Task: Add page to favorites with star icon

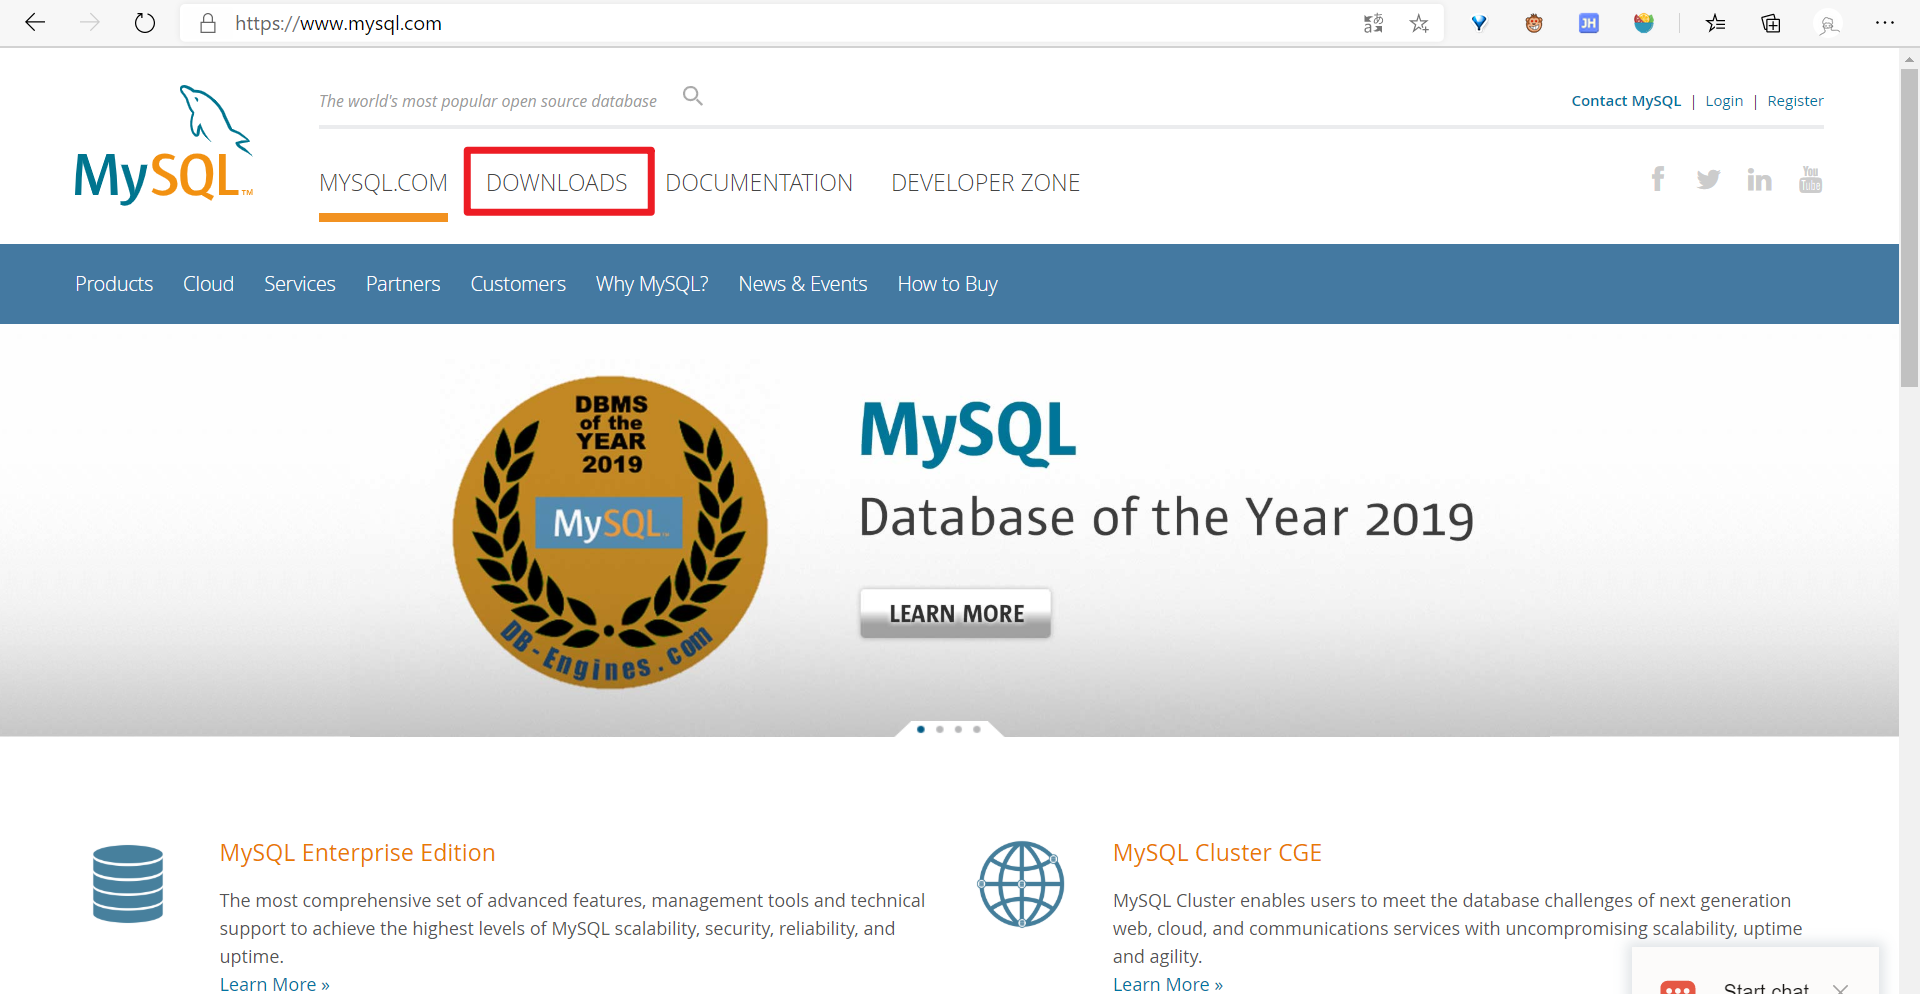Action: coord(1419,23)
